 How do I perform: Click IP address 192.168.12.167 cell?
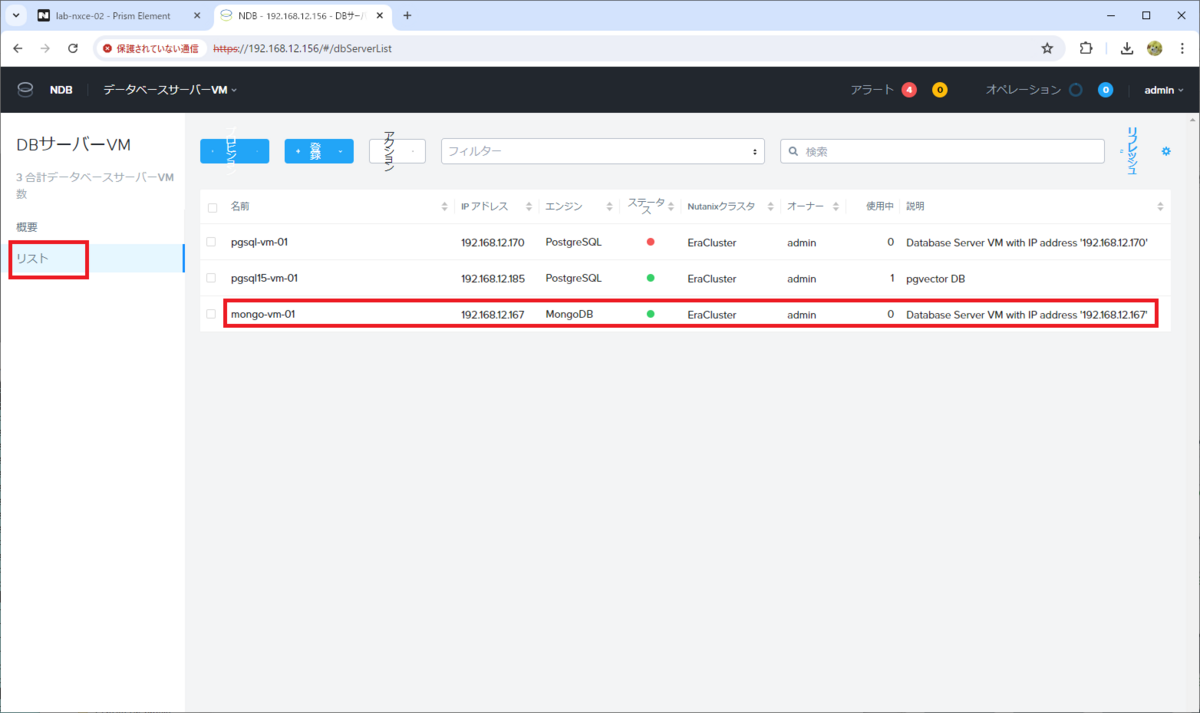[493, 314]
